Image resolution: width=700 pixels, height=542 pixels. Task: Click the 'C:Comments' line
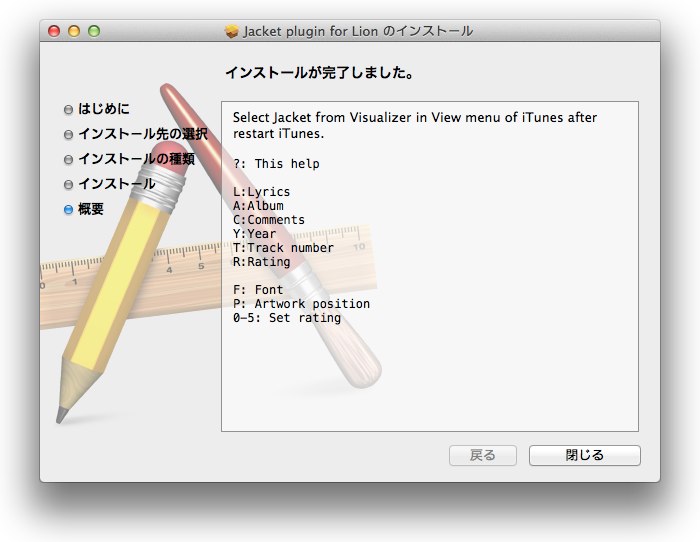point(269,220)
